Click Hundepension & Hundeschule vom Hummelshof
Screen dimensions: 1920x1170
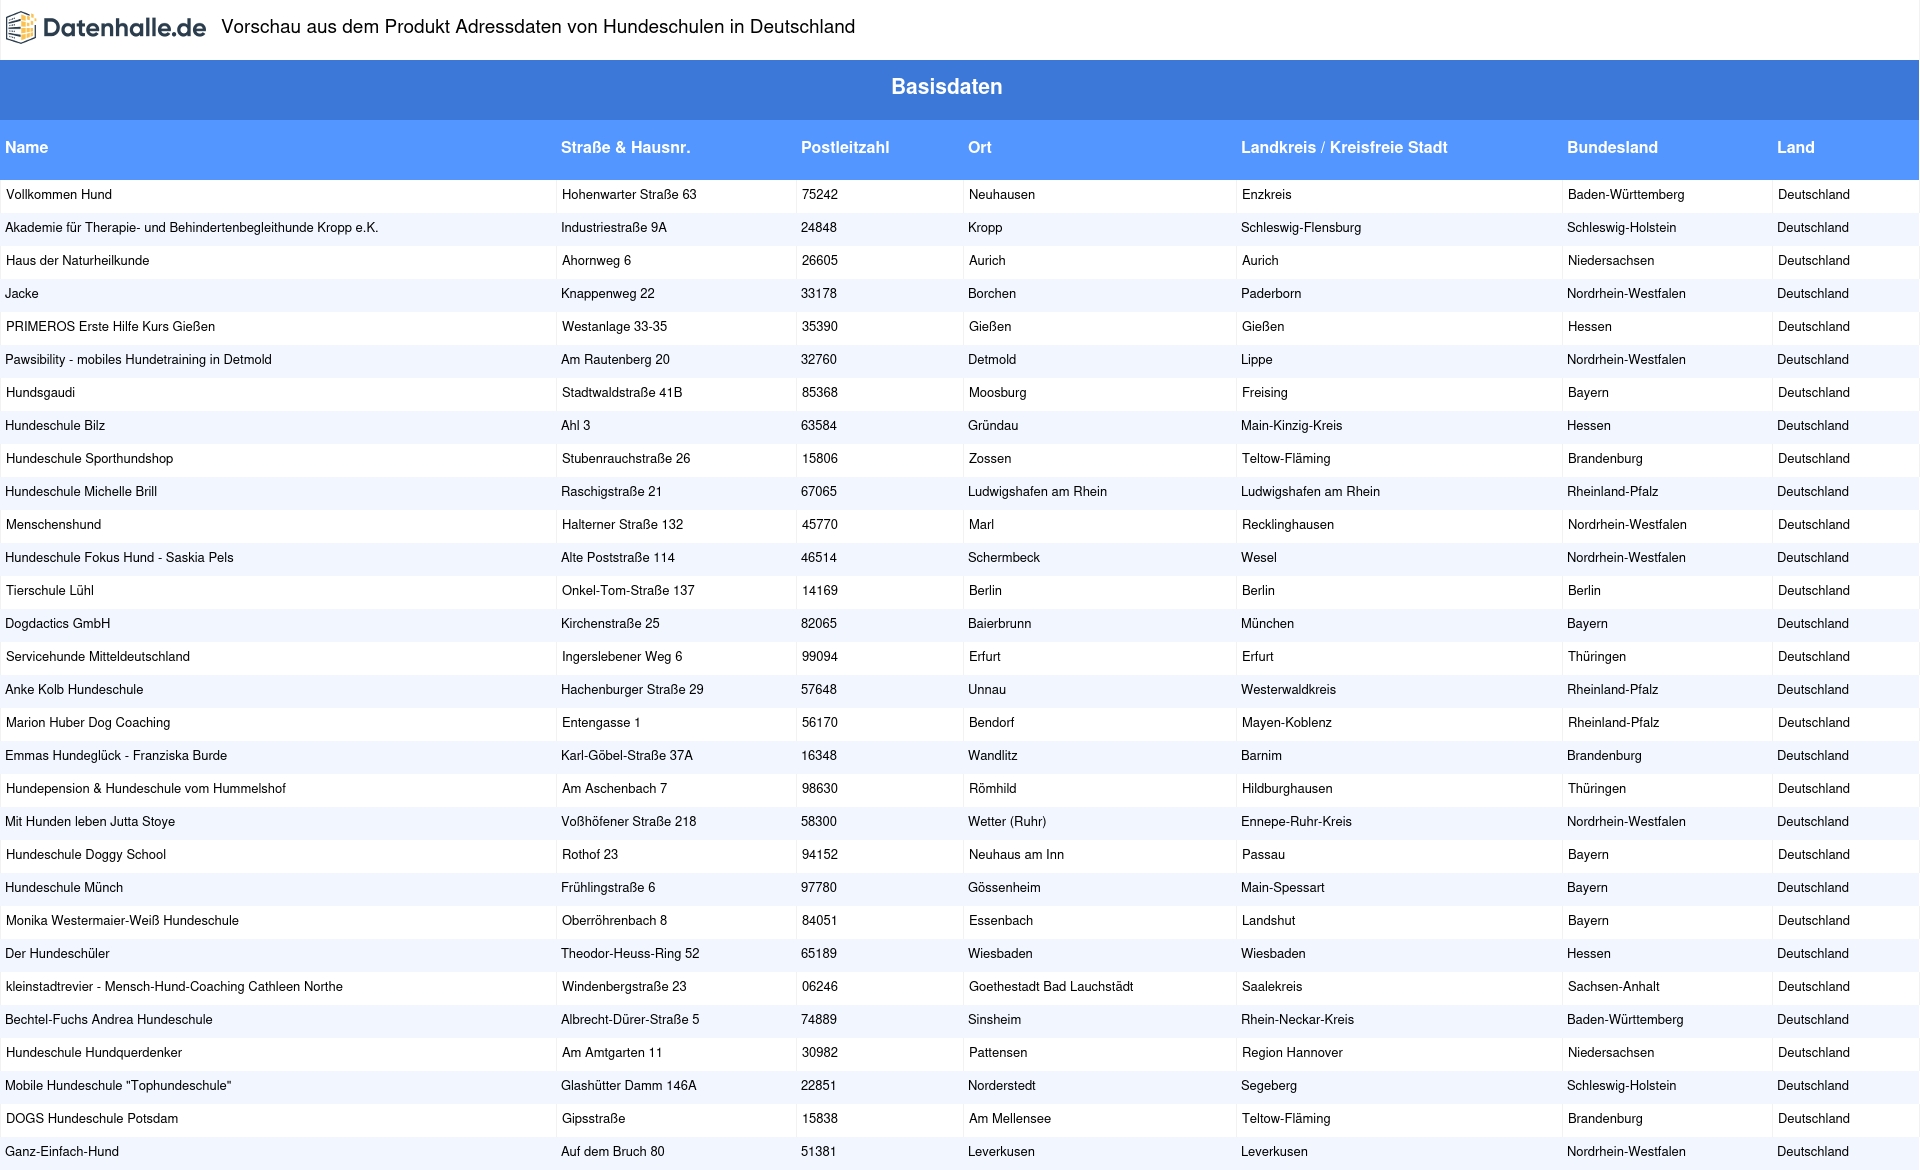point(146,789)
